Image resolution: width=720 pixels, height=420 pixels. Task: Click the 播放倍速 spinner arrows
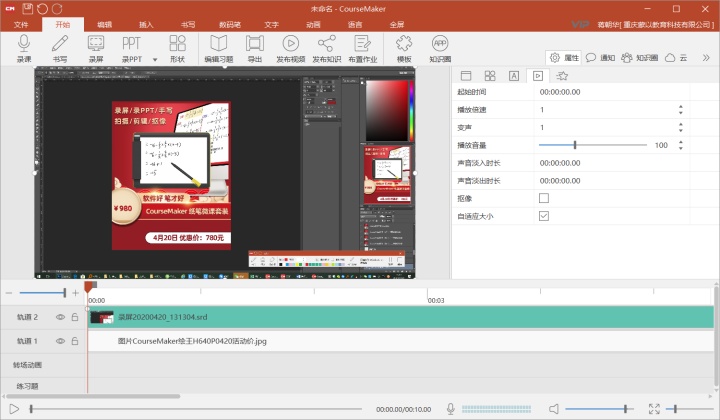[x=681, y=109]
